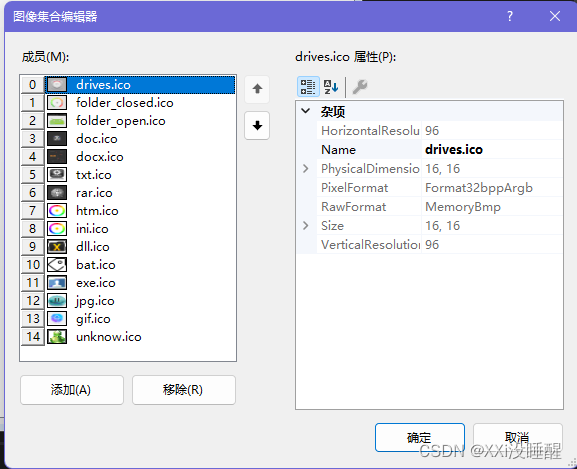Select the folder_closed.ico thumbnail image

[x=57, y=103]
